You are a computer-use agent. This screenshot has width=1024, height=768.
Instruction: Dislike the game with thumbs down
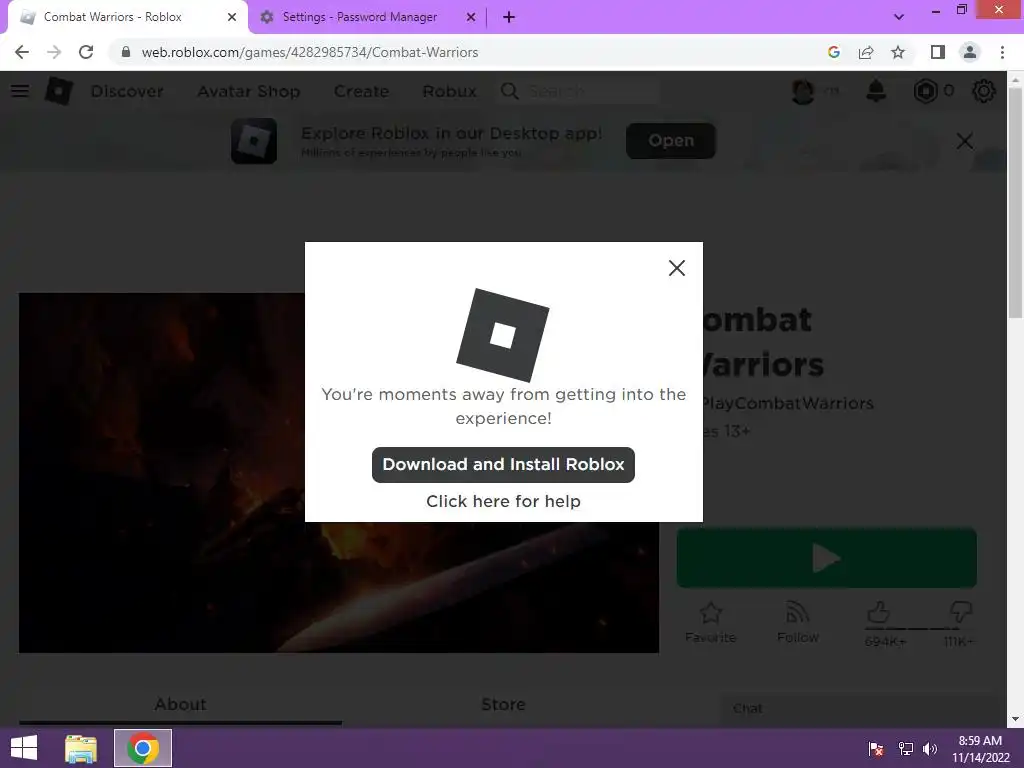pyautogui.click(x=960, y=613)
